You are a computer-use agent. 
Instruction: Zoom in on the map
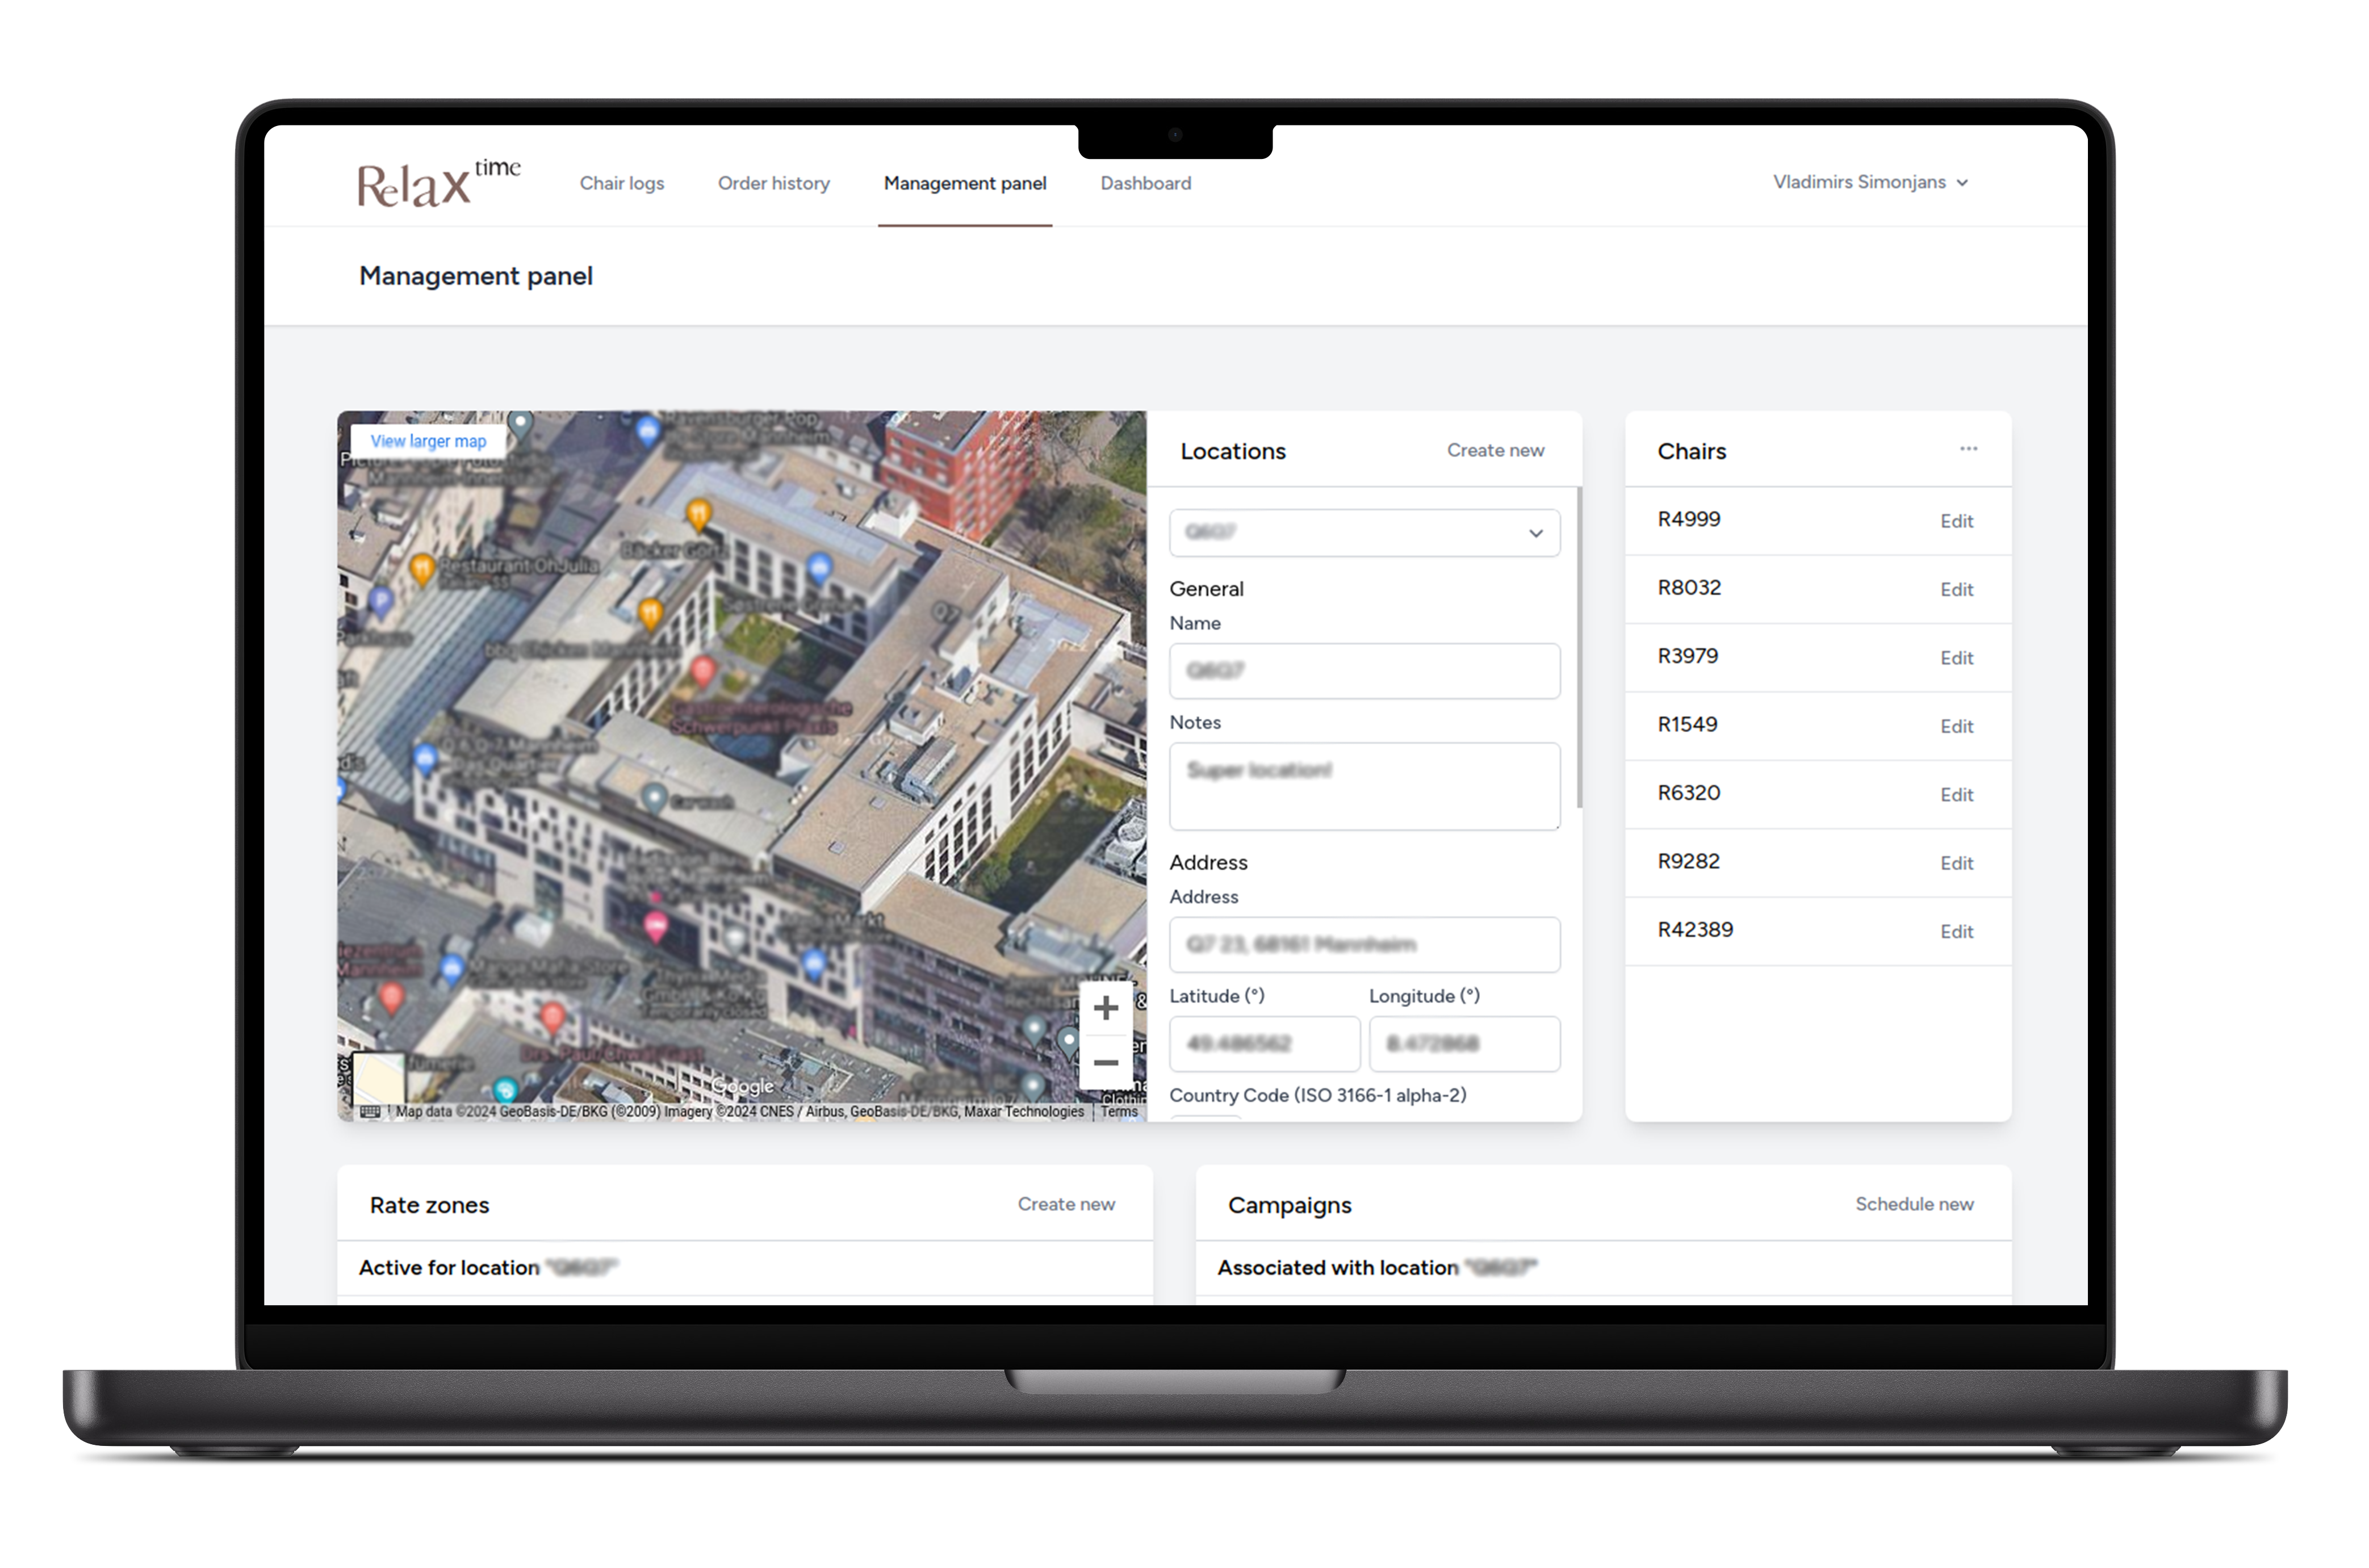point(1105,1007)
